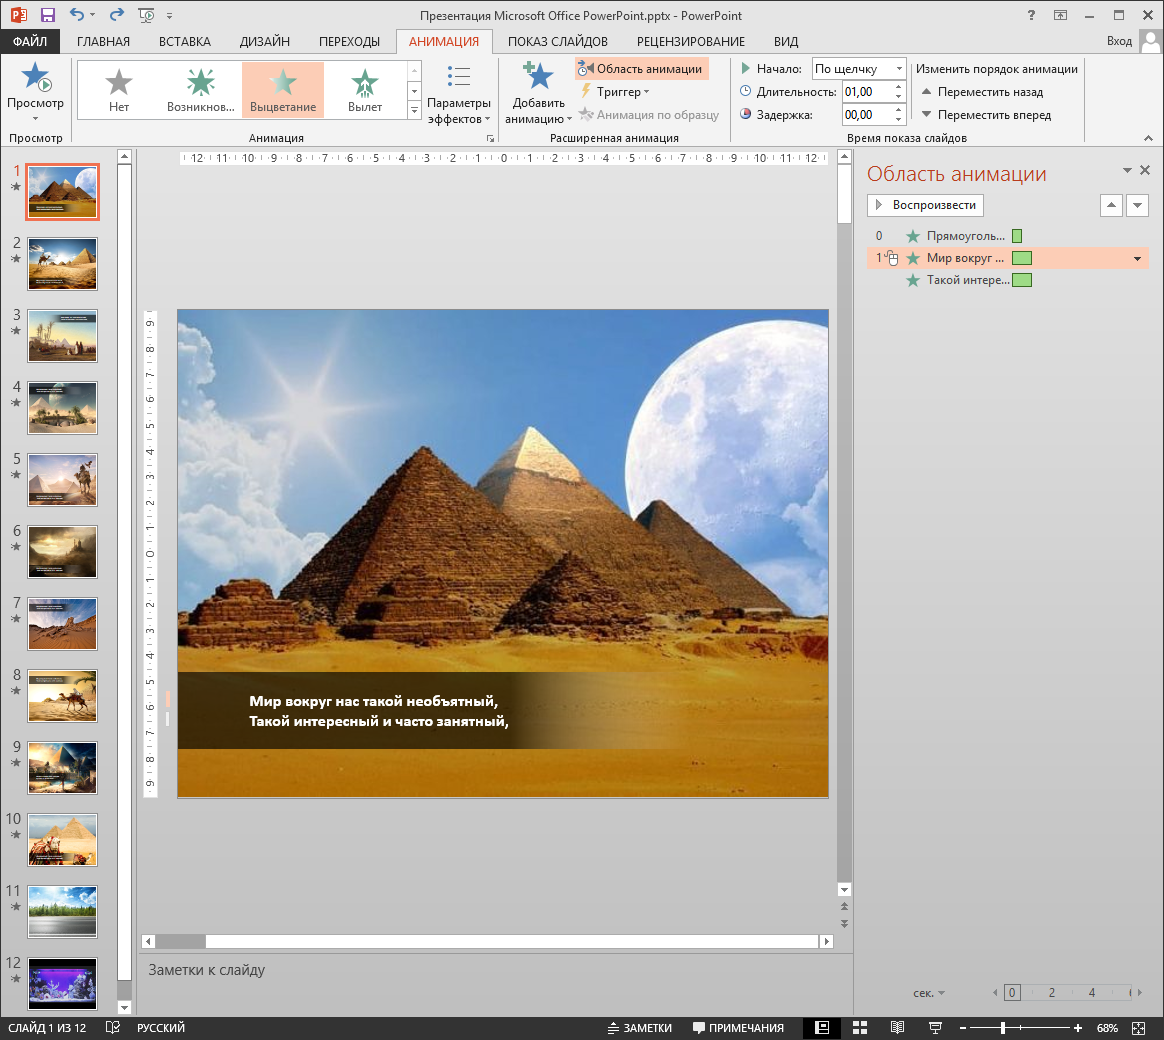Open the Начало combo box
The image size is (1164, 1040).
pyautogui.click(x=859, y=69)
